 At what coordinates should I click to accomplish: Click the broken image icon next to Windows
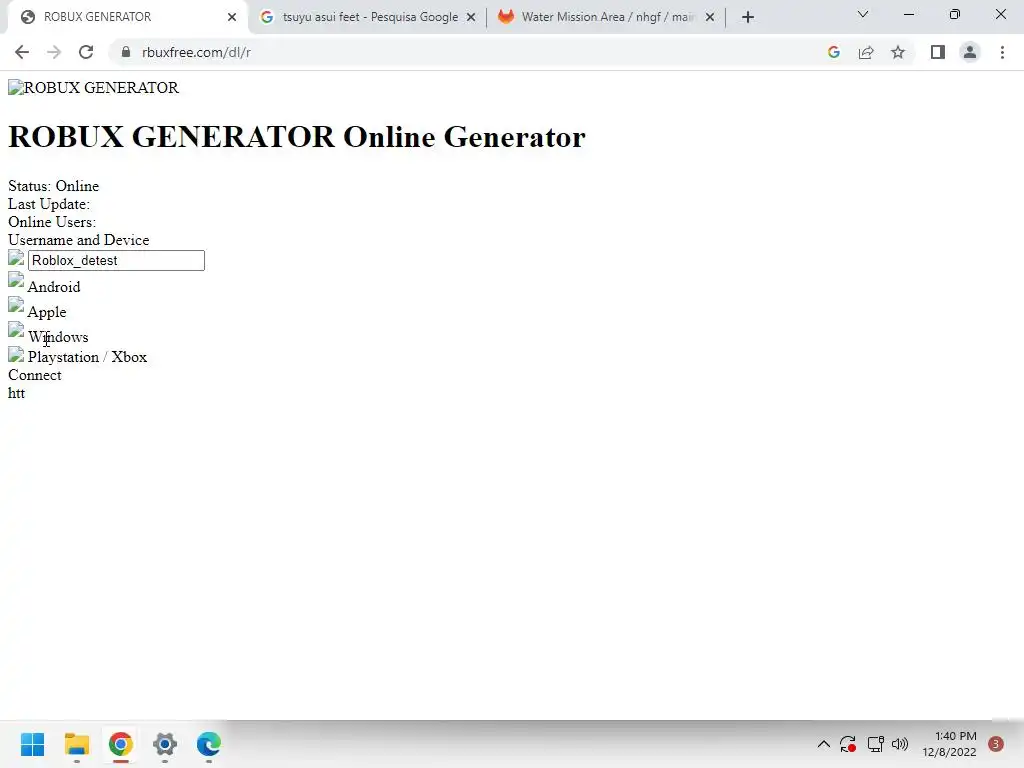[16, 330]
